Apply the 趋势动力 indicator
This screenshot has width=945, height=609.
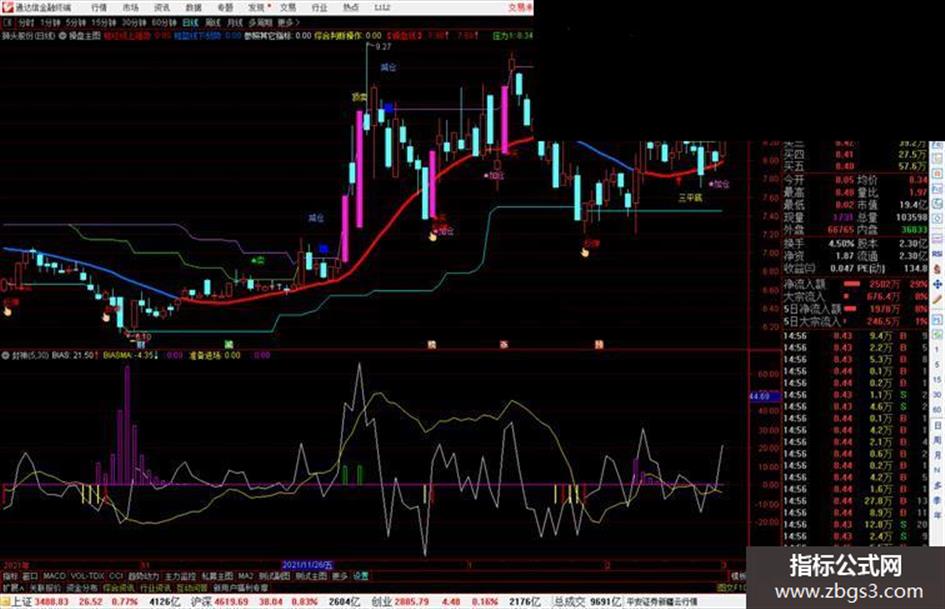tap(144, 576)
